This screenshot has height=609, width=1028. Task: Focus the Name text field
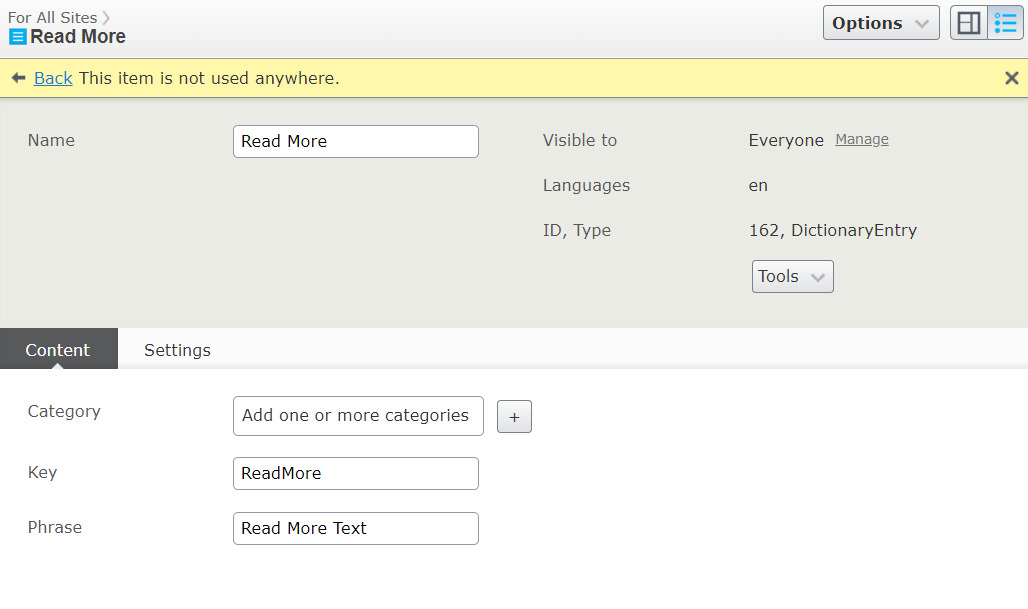(x=355, y=142)
